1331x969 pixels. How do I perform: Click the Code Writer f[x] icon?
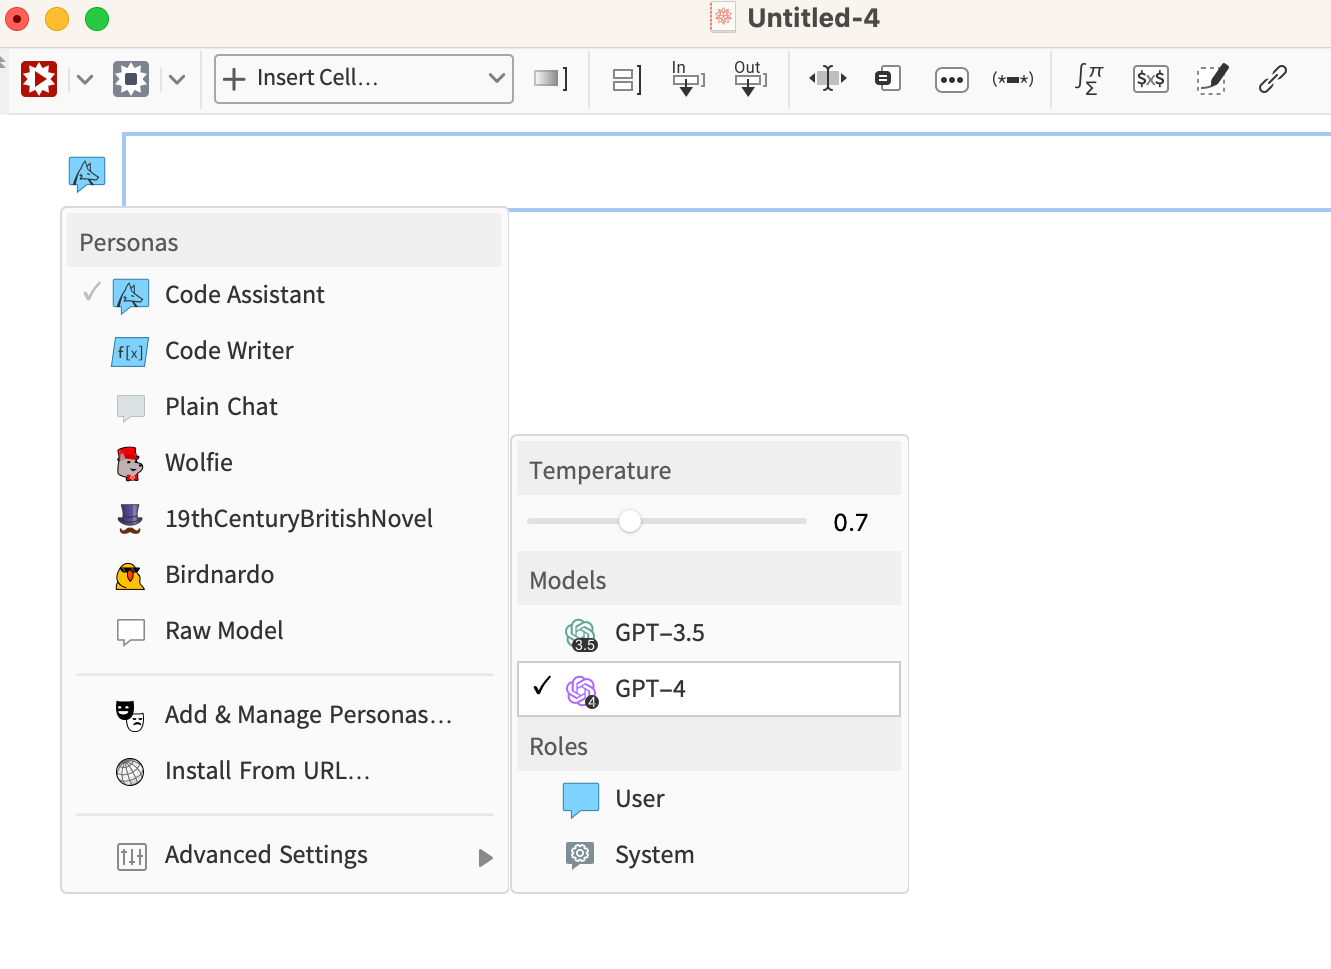[130, 352]
